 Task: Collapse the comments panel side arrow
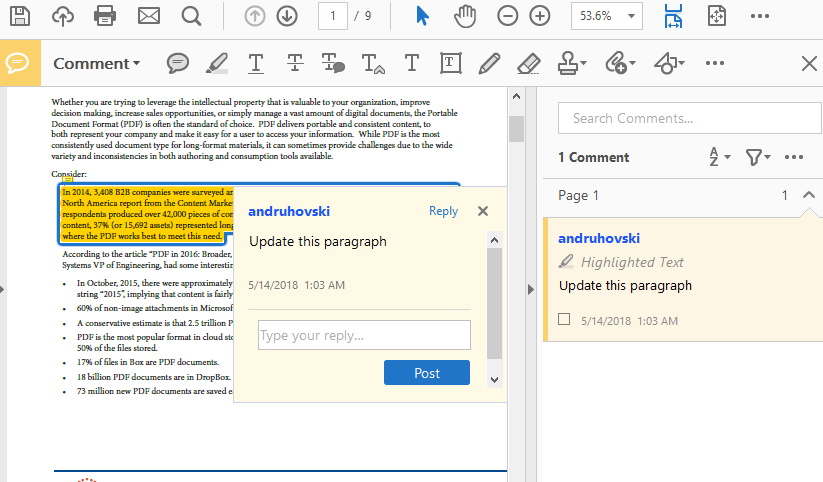pyautogui.click(x=531, y=289)
